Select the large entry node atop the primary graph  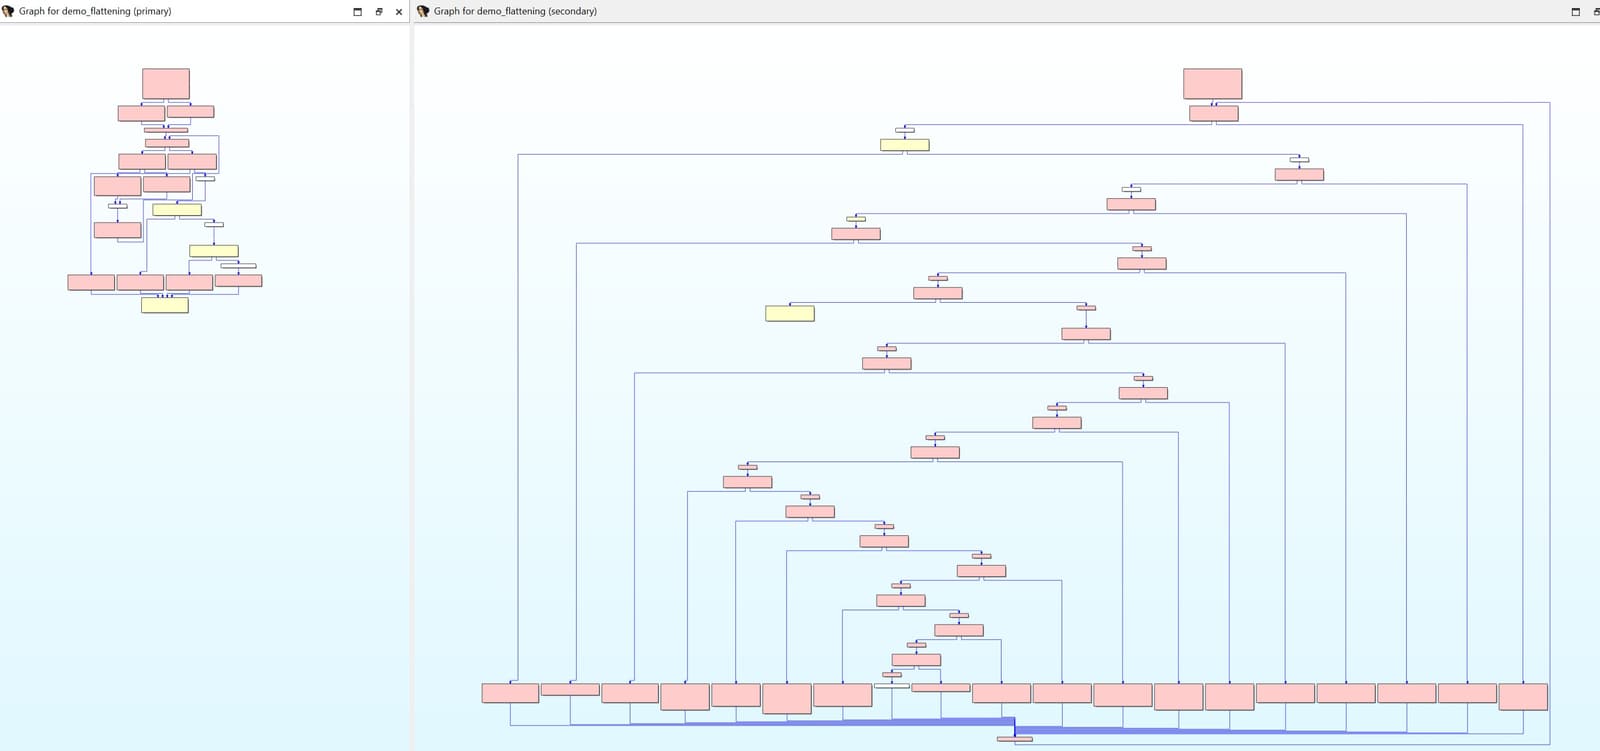[x=166, y=84]
